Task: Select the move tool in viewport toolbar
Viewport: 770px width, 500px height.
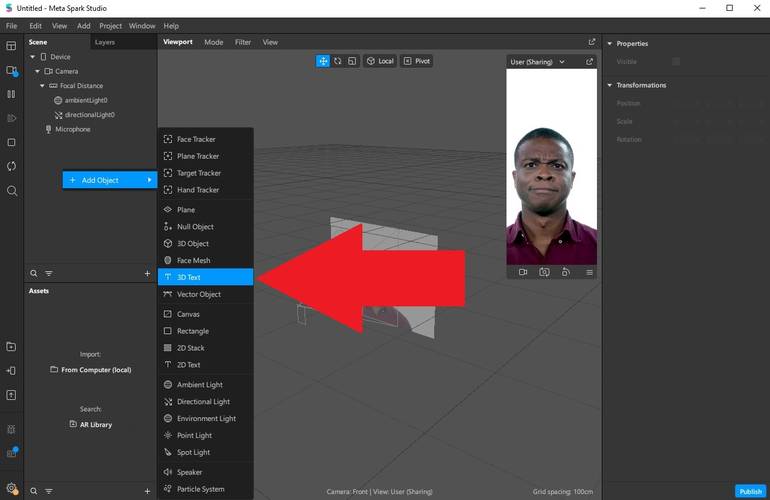Action: pos(323,61)
